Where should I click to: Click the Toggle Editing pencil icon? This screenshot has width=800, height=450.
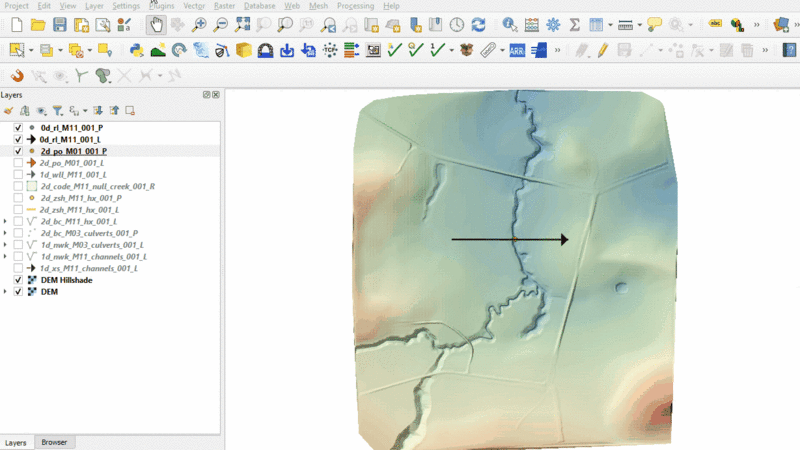click(602, 49)
